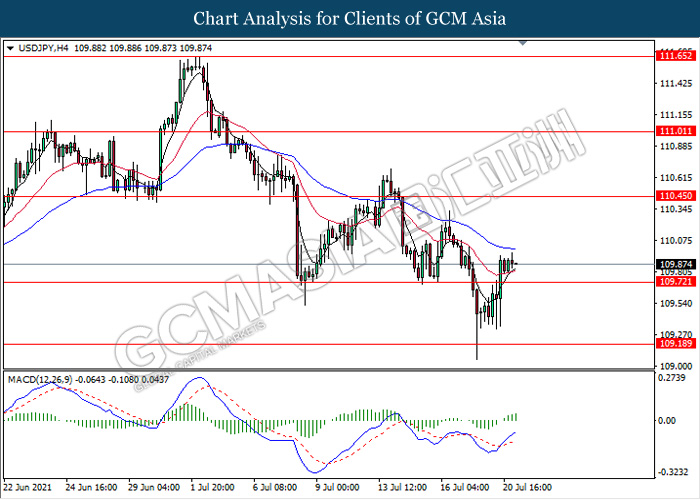Viewport: 700px width, 500px height.
Task: Click the 24 Jun 16:00 time label
Action: pyautogui.click(x=91, y=487)
